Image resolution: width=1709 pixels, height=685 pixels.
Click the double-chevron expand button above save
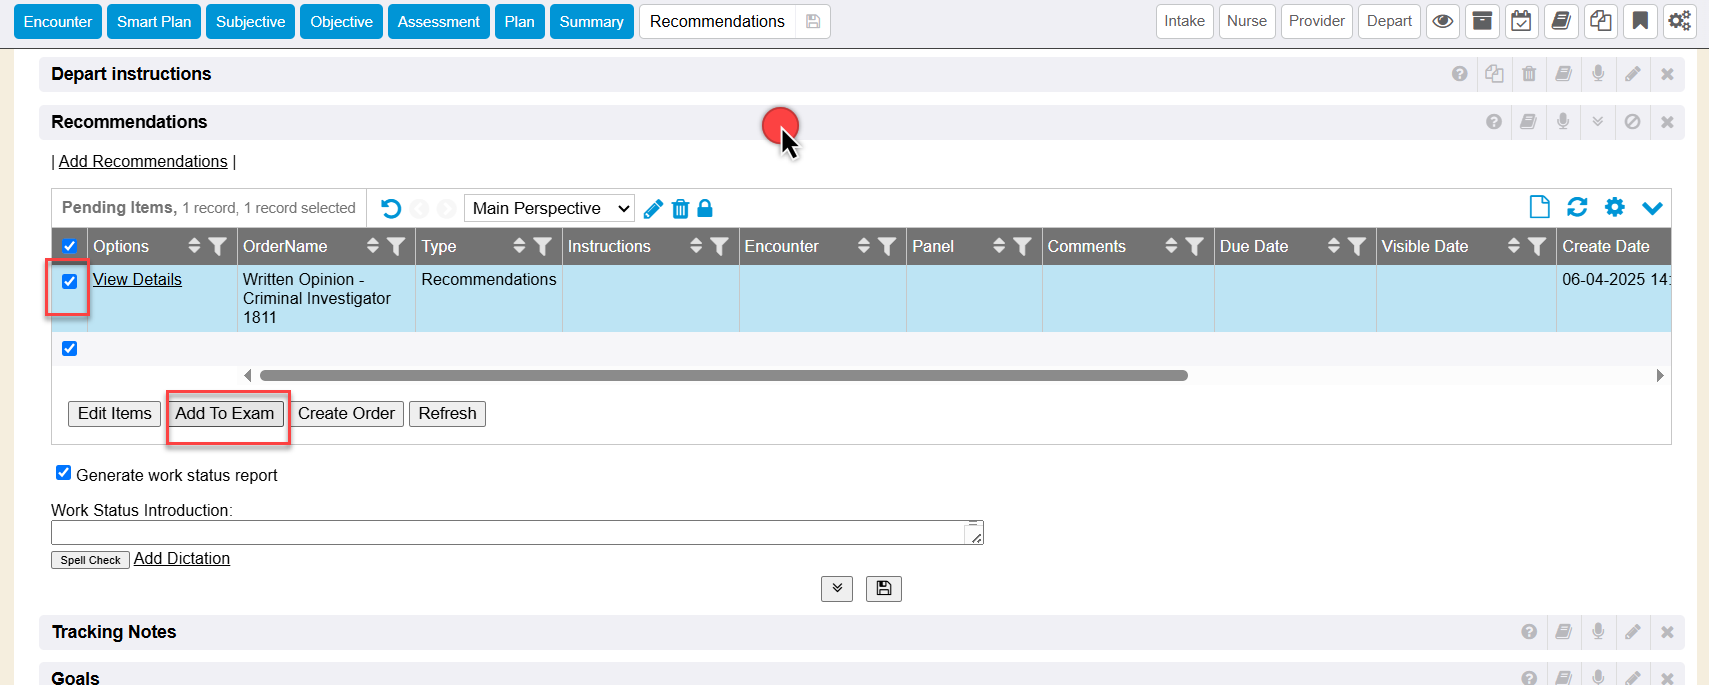pos(837,588)
